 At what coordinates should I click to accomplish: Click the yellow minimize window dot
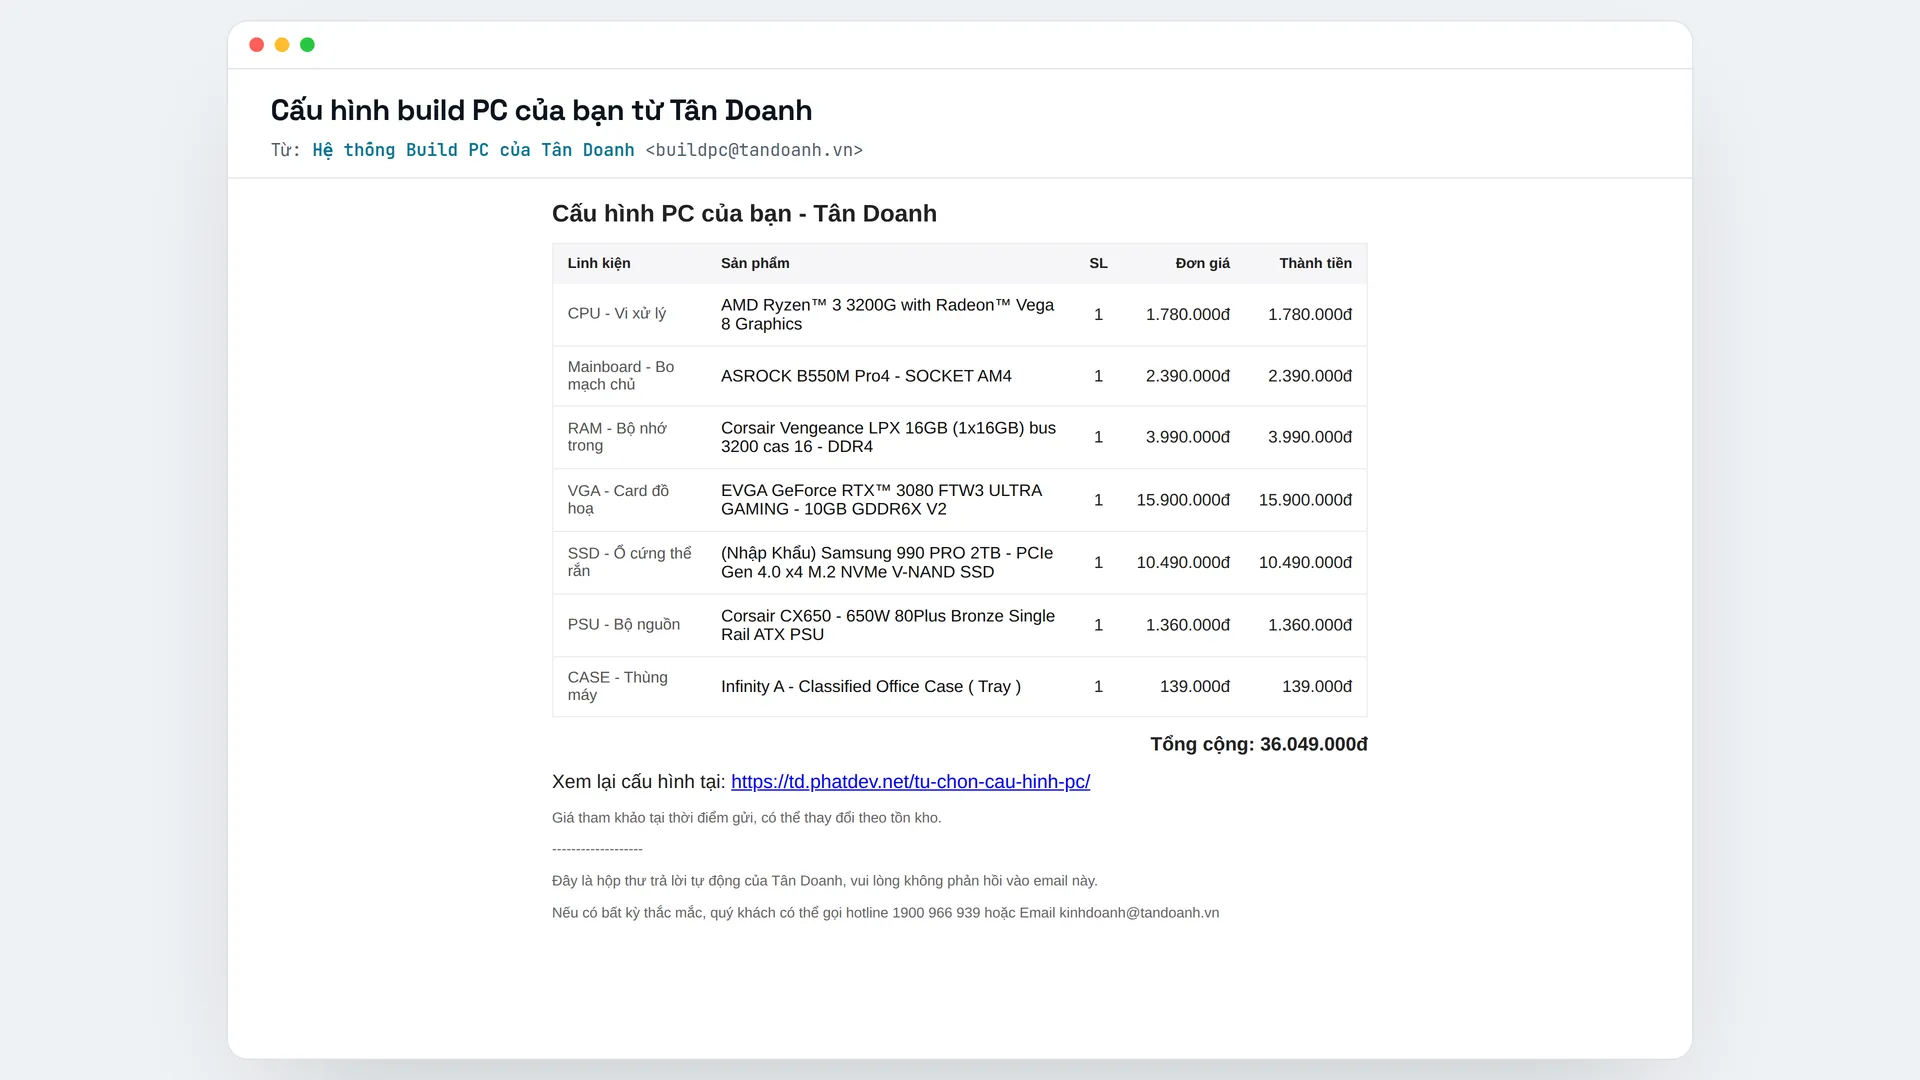pyautogui.click(x=282, y=45)
